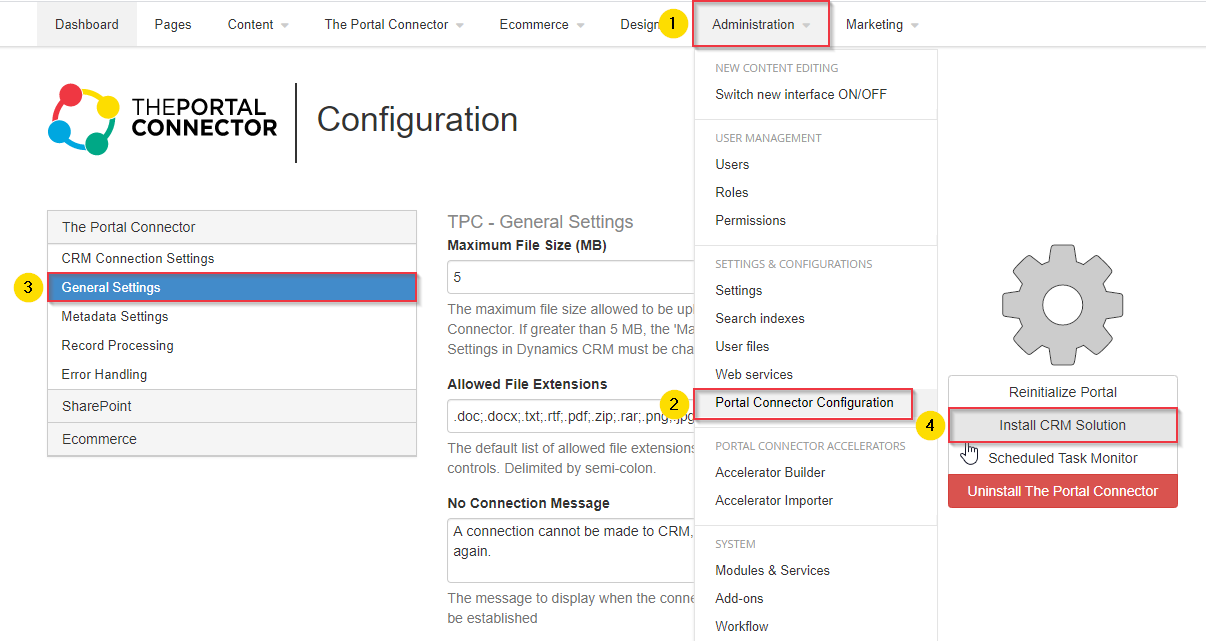This screenshot has width=1206, height=641.
Task: Click the Allowed File Extensions field
Action: (571, 416)
